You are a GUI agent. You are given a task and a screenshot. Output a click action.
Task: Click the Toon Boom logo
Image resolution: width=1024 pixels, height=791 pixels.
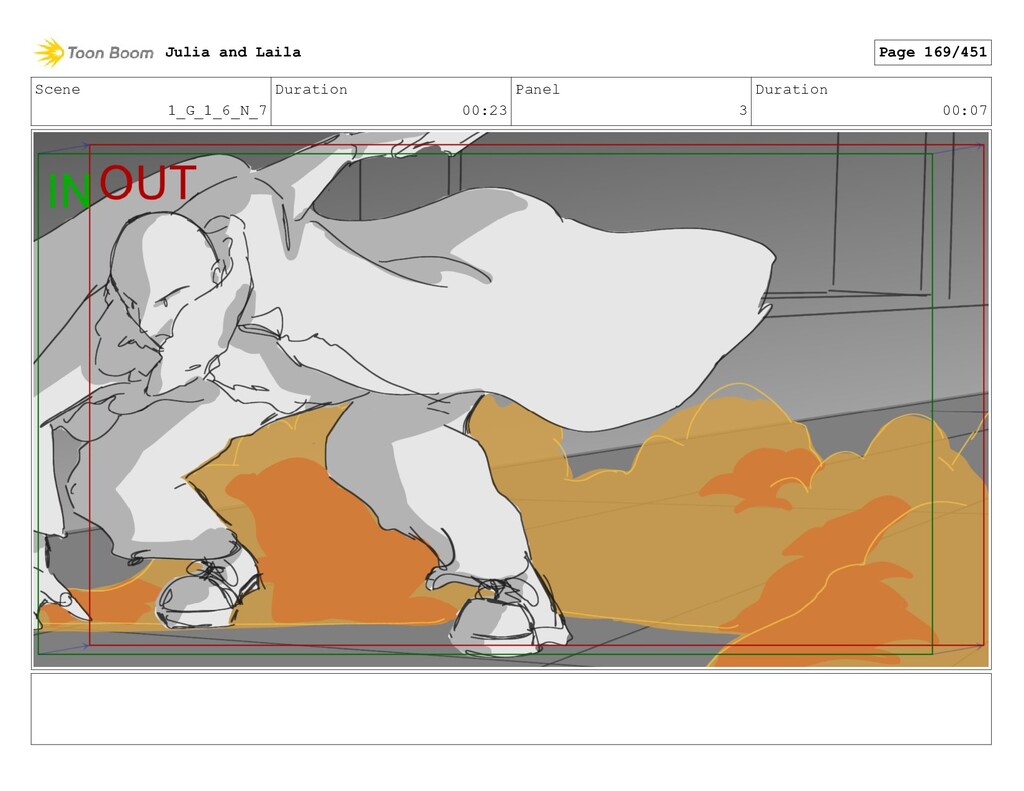(x=94, y=53)
